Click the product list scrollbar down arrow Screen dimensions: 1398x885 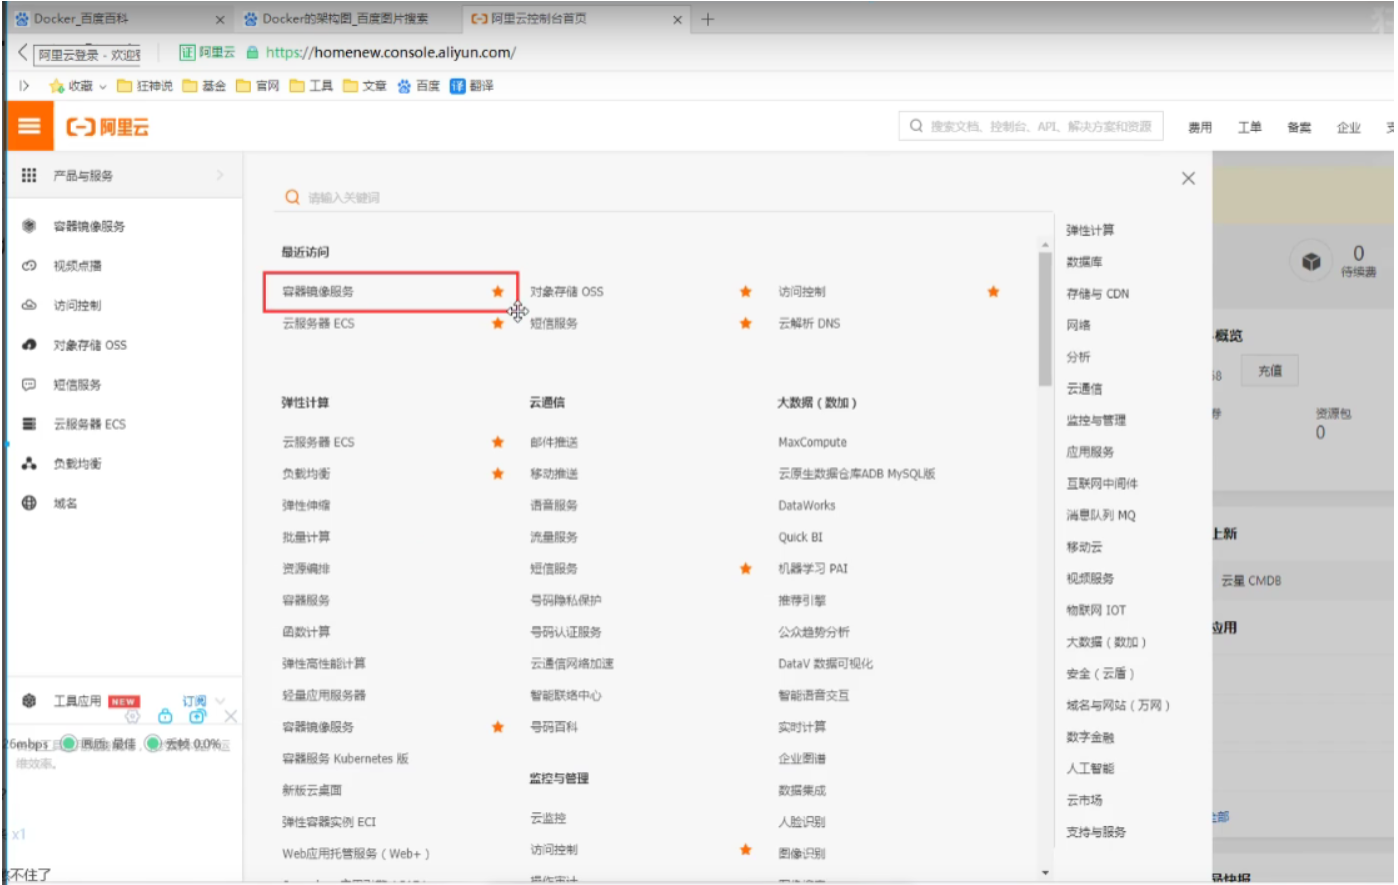1046,872
